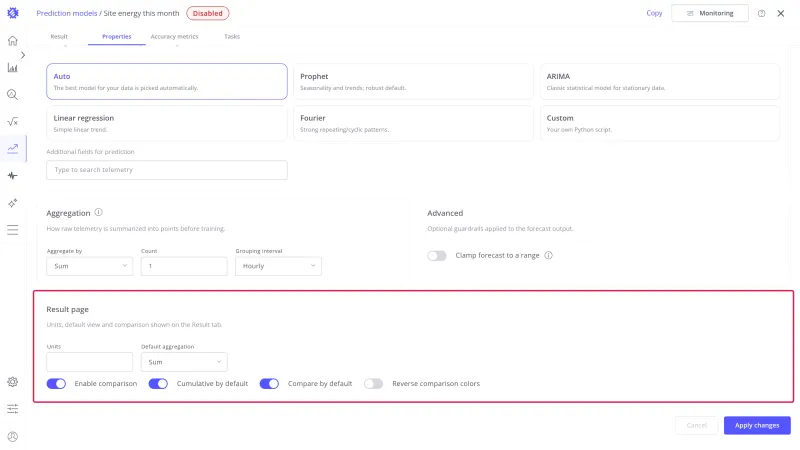Choose the Linear regression model card
The image size is (800, 450).
tap(167, 123)
